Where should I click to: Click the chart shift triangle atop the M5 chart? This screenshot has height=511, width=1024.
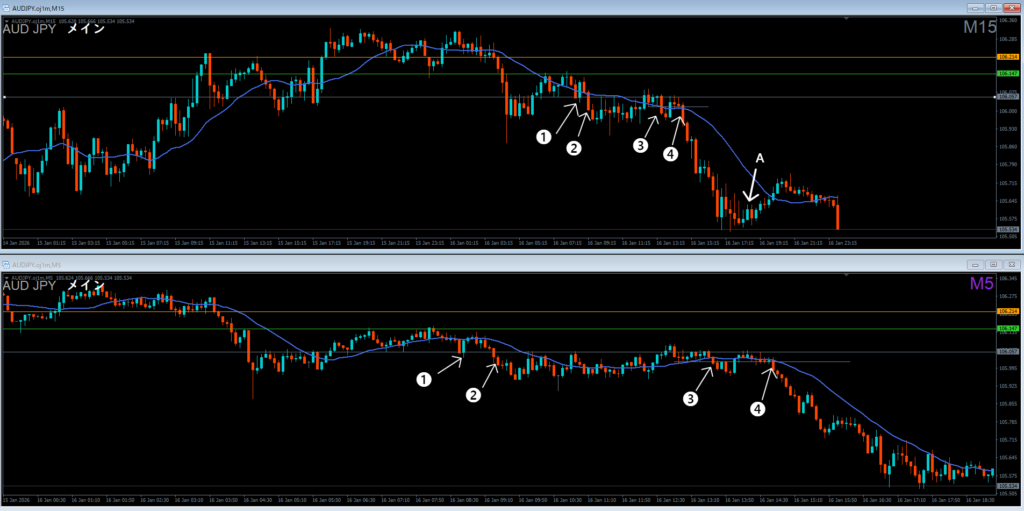(846, 276)
